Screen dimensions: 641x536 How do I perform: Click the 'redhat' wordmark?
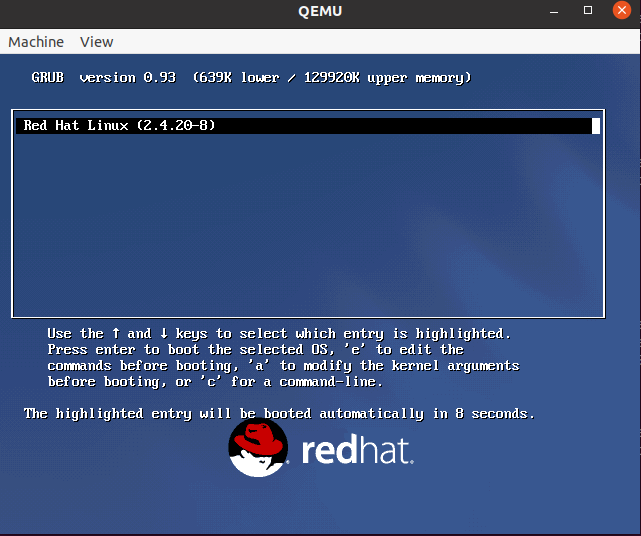click(358, 451)
